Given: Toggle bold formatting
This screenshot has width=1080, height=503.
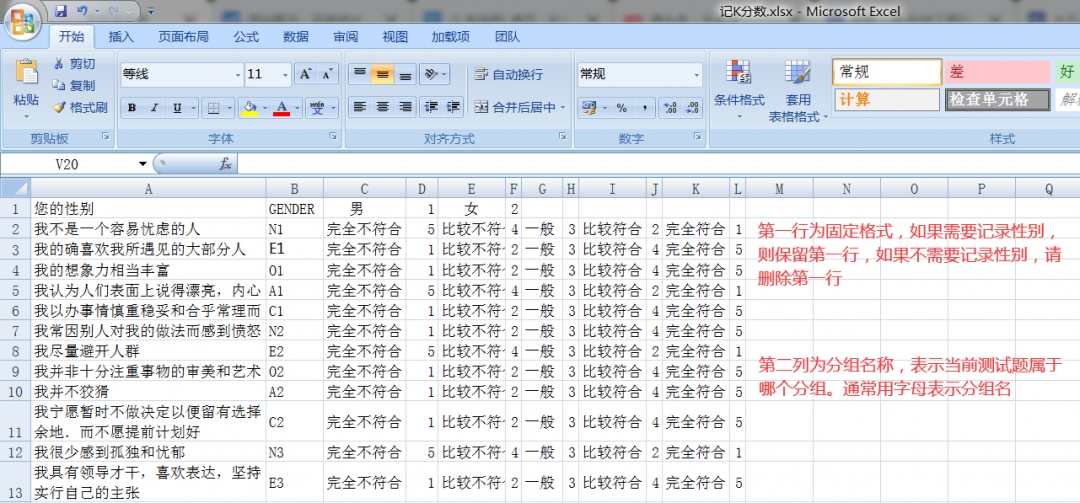Looking at the screenshot, I should [132, 108].
